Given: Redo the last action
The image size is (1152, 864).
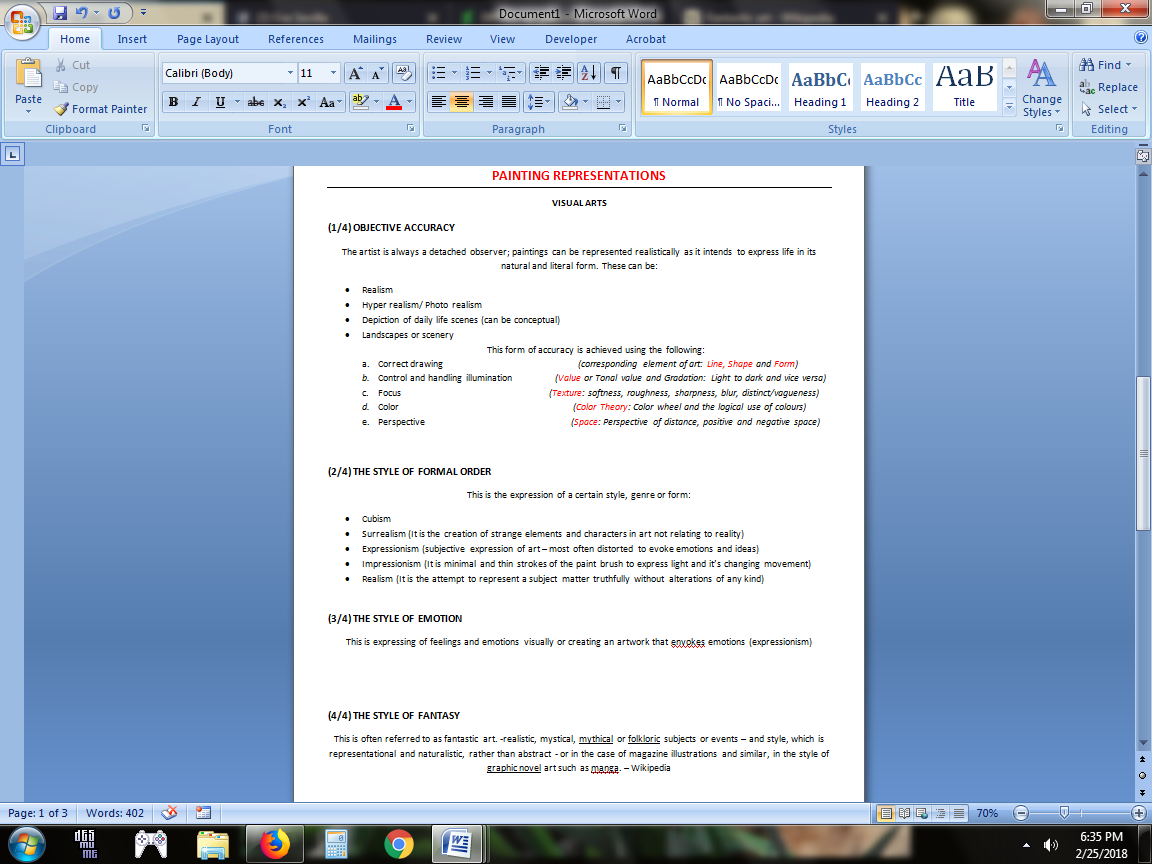Looking at the screenshot, I should pos(115,12).
